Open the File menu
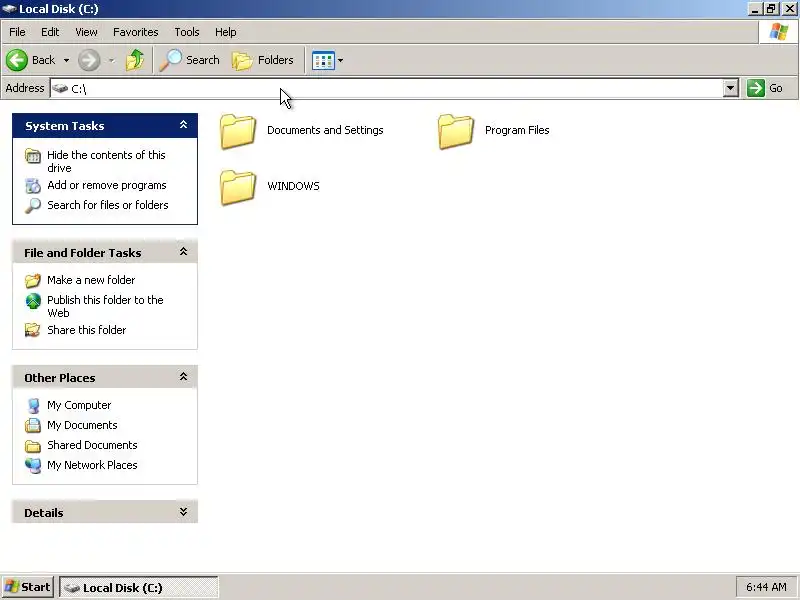Viewport: 800px width, 600px height. tap(17, 32)
